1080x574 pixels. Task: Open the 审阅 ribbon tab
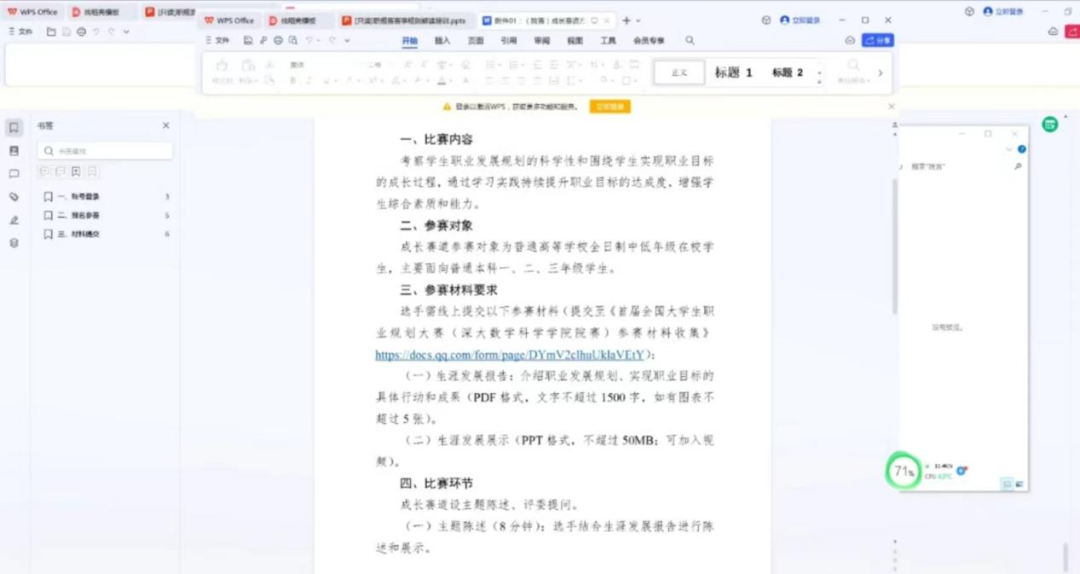click(541, 41)
